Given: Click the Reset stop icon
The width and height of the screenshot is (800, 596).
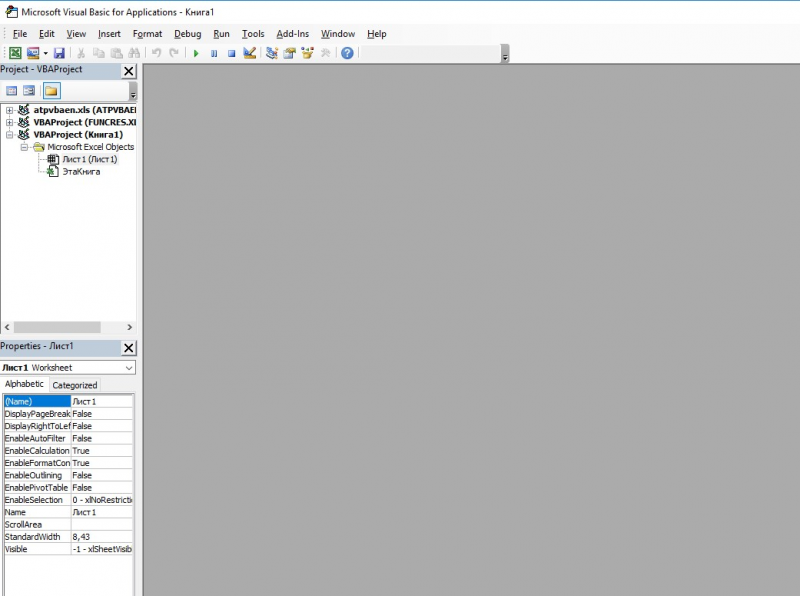Looking at the screenshot, I should coord(232,53).
